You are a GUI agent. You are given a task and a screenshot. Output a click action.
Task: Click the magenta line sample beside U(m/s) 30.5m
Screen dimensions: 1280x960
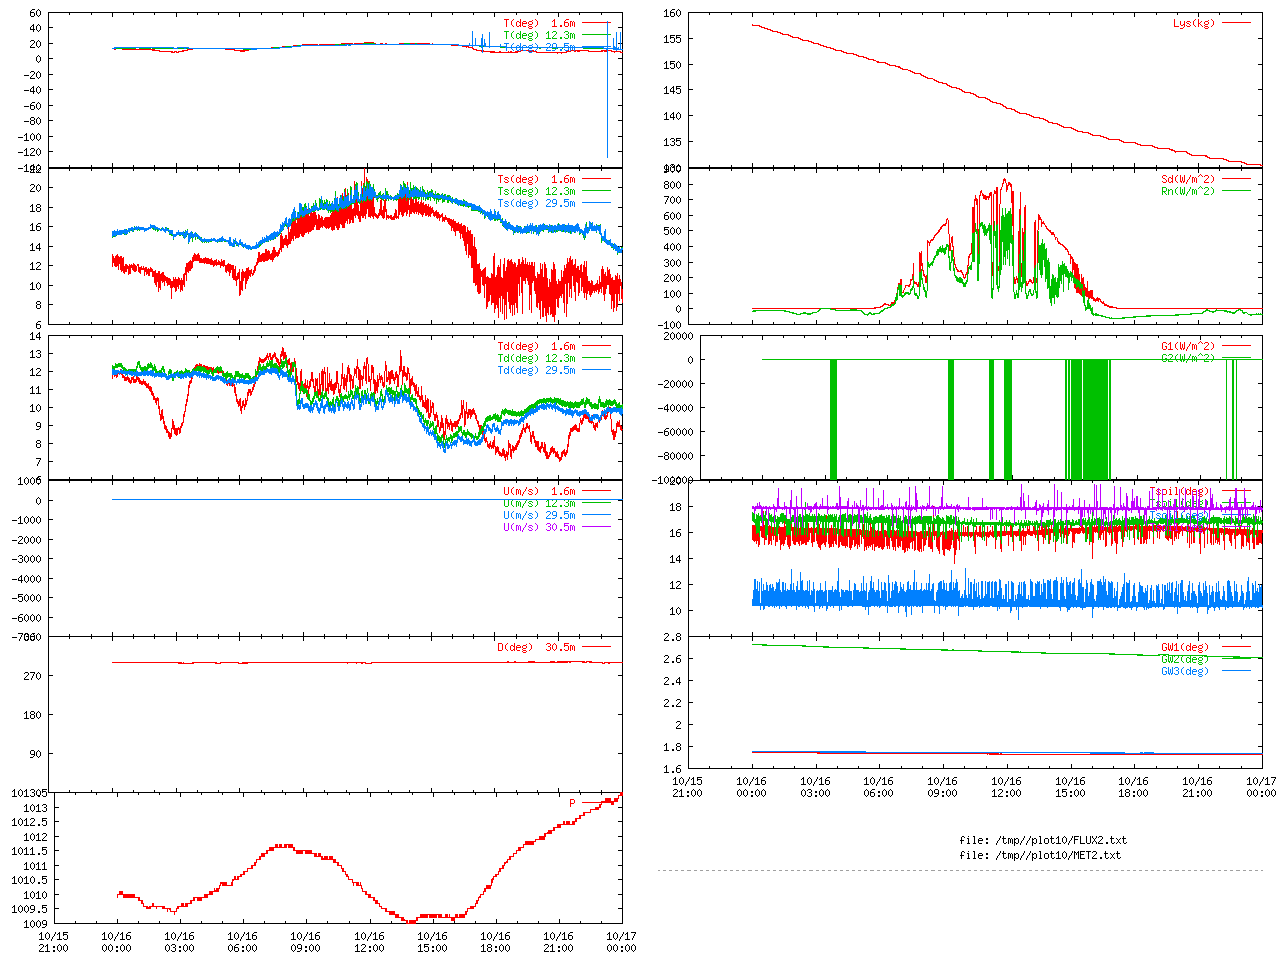coord(596,527)
